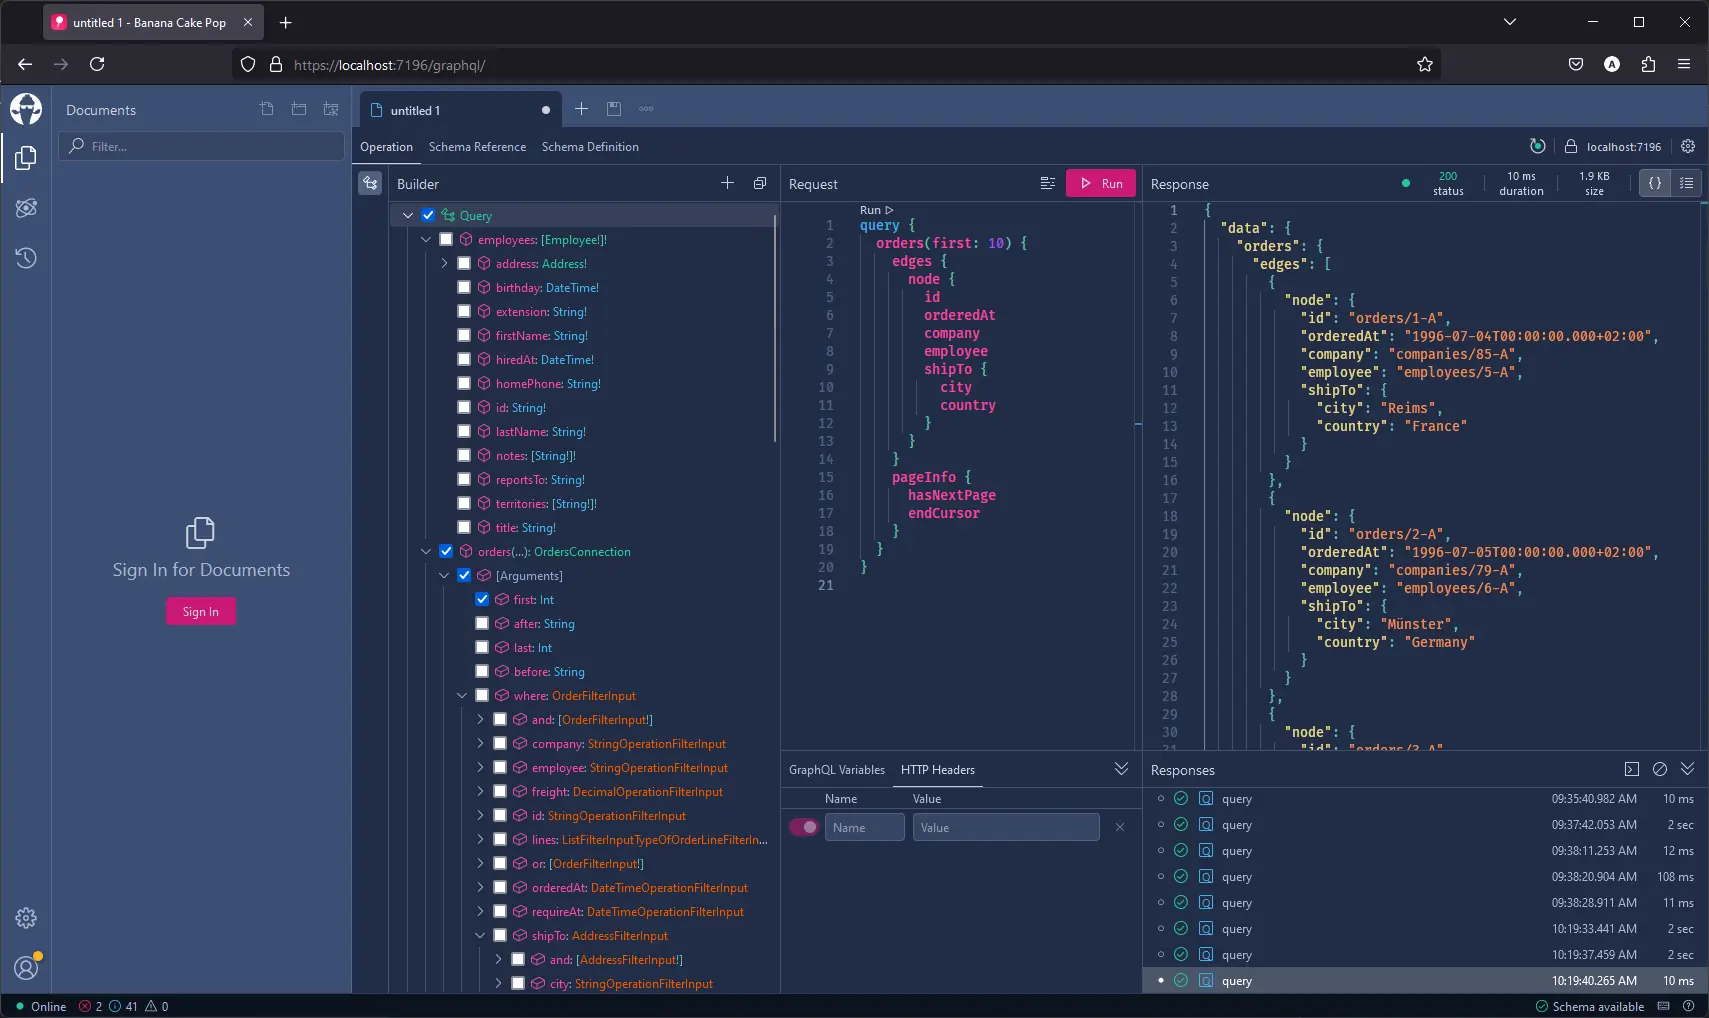Collapse the where filter node
1709x1018 pixels.
(462, 695)
